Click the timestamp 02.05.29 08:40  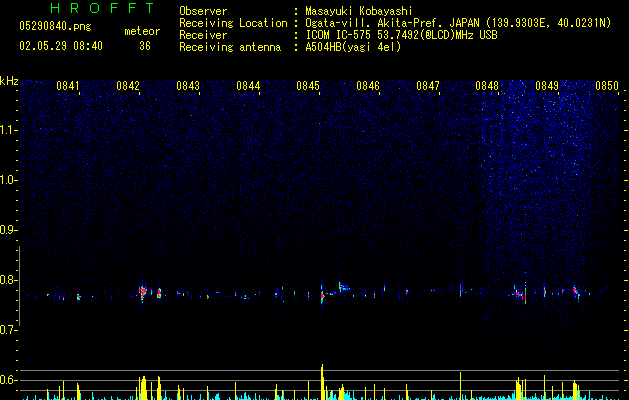(61, 46)
